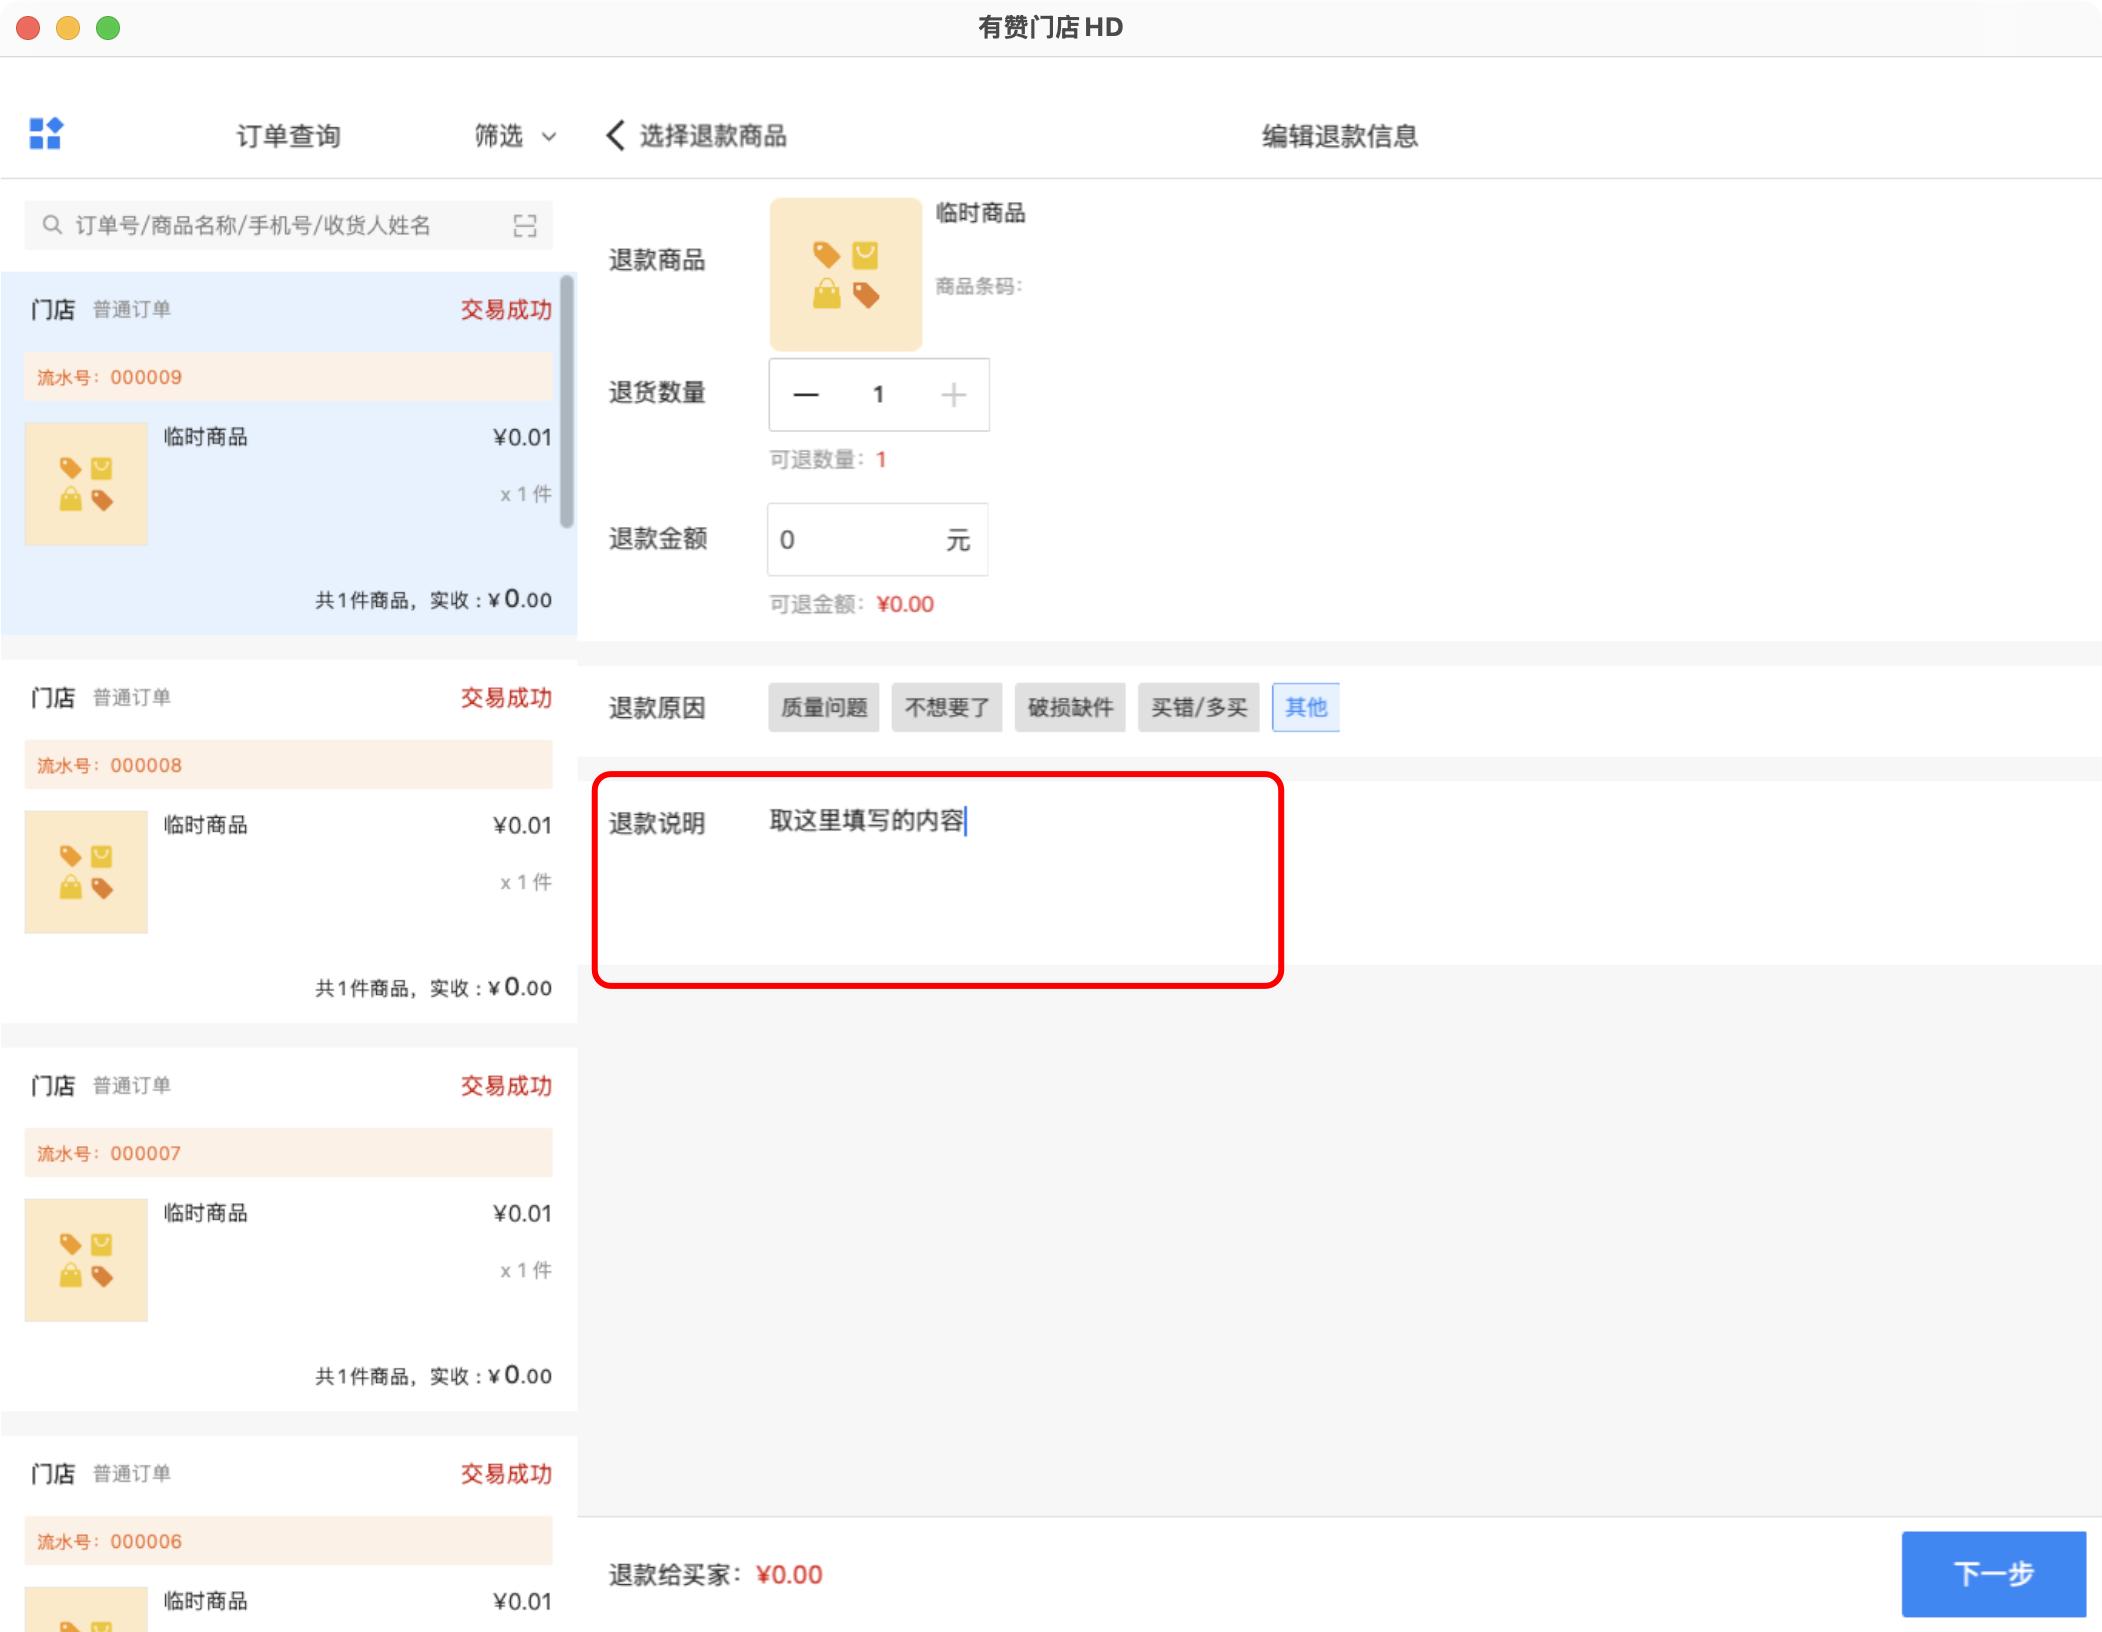
Task: Decrease return quantity with the minus button
Action: [806, 395]
